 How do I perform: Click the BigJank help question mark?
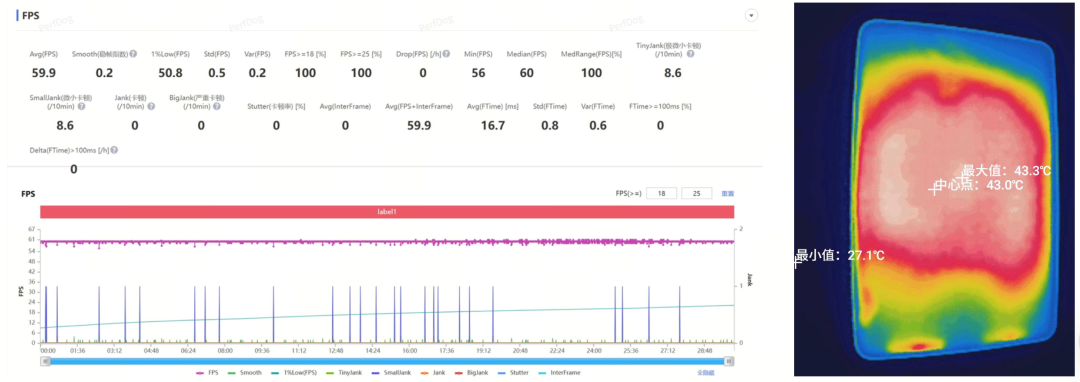217,106
